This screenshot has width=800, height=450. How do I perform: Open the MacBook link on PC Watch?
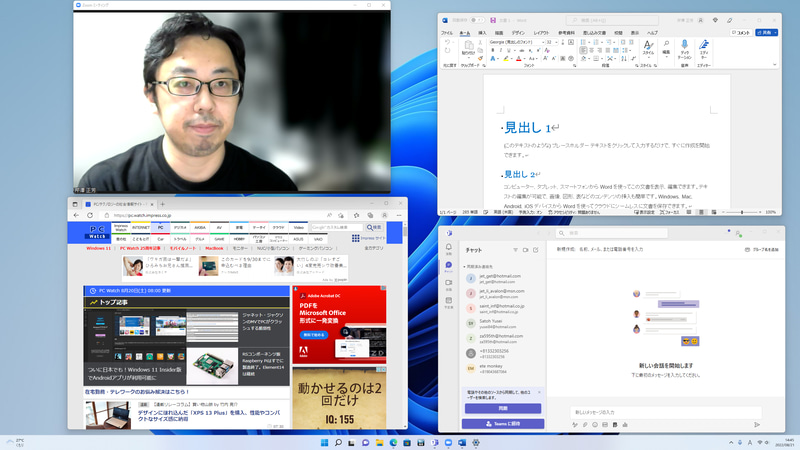pyautogui.click(x=214, y=248)
